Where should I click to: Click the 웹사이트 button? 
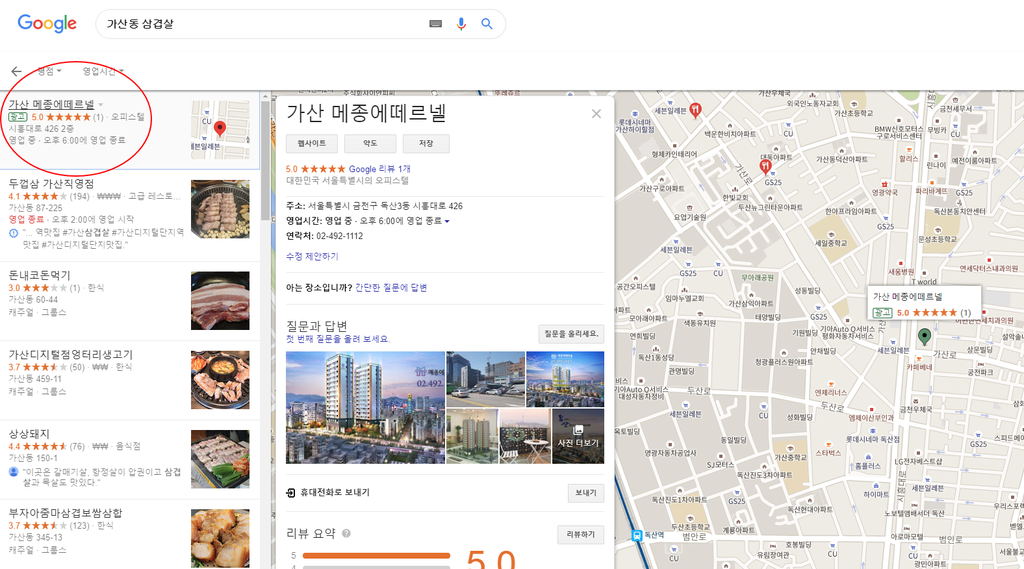[312, 144]
